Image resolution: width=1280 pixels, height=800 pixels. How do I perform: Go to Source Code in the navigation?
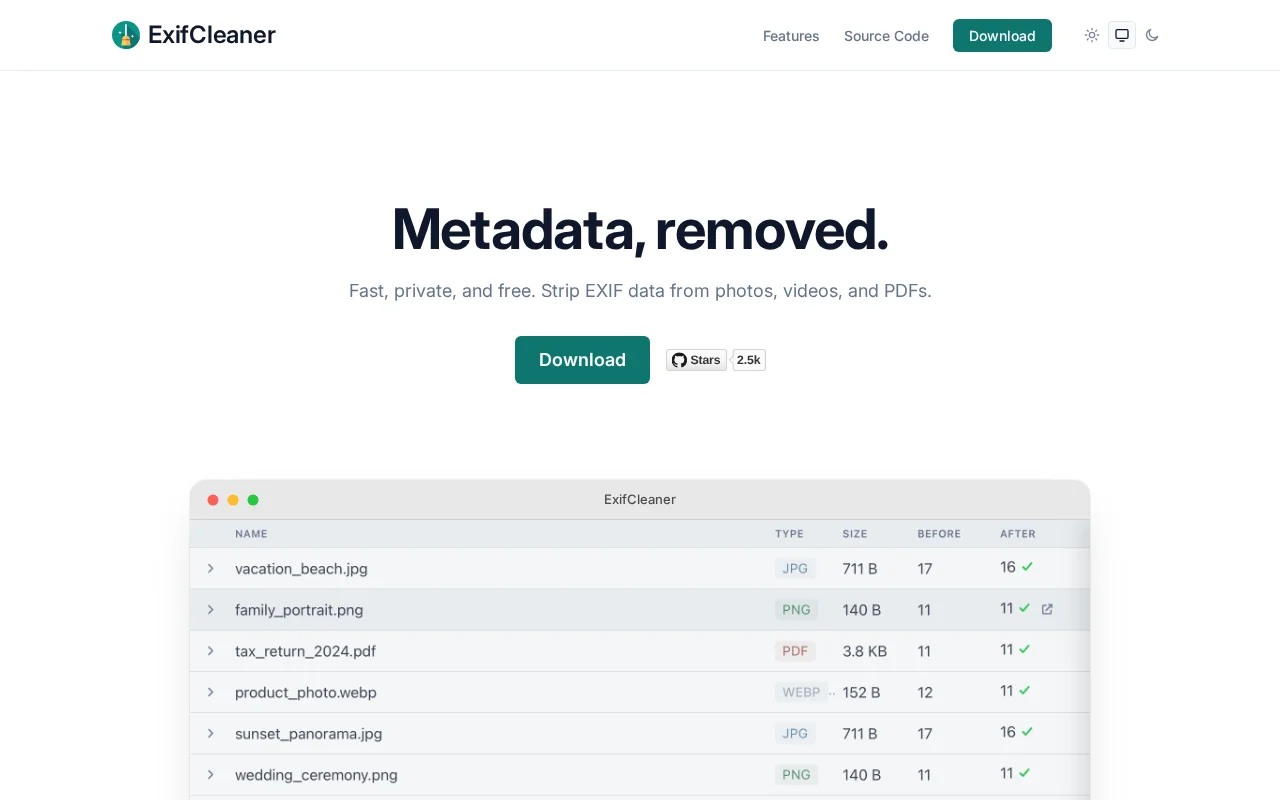(886, 36)
